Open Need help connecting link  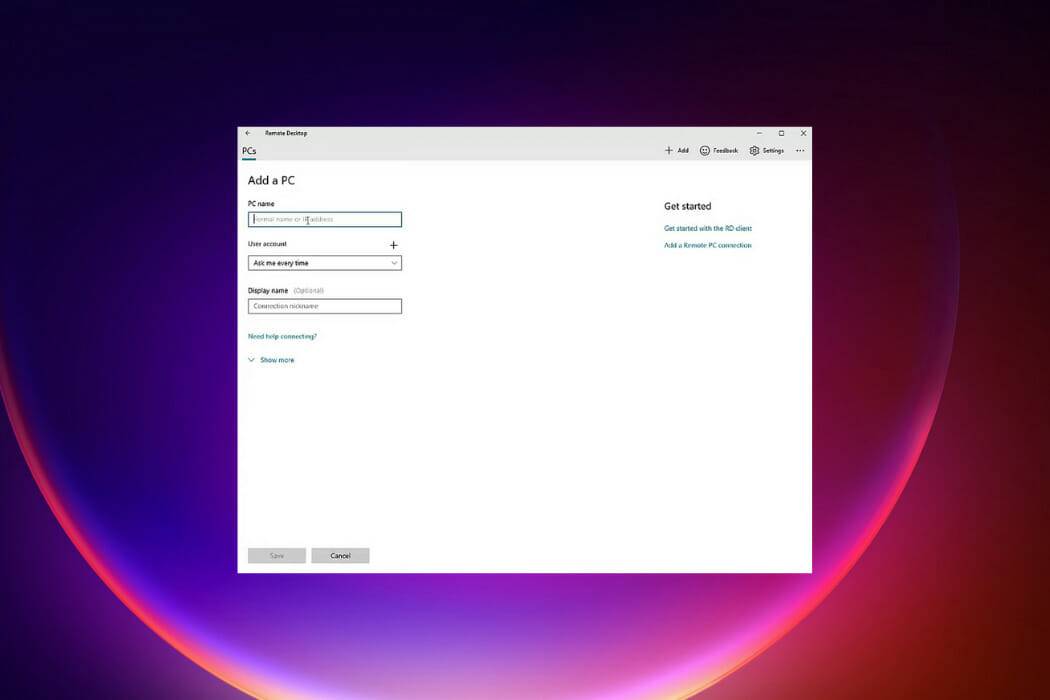tap(282, 336)
